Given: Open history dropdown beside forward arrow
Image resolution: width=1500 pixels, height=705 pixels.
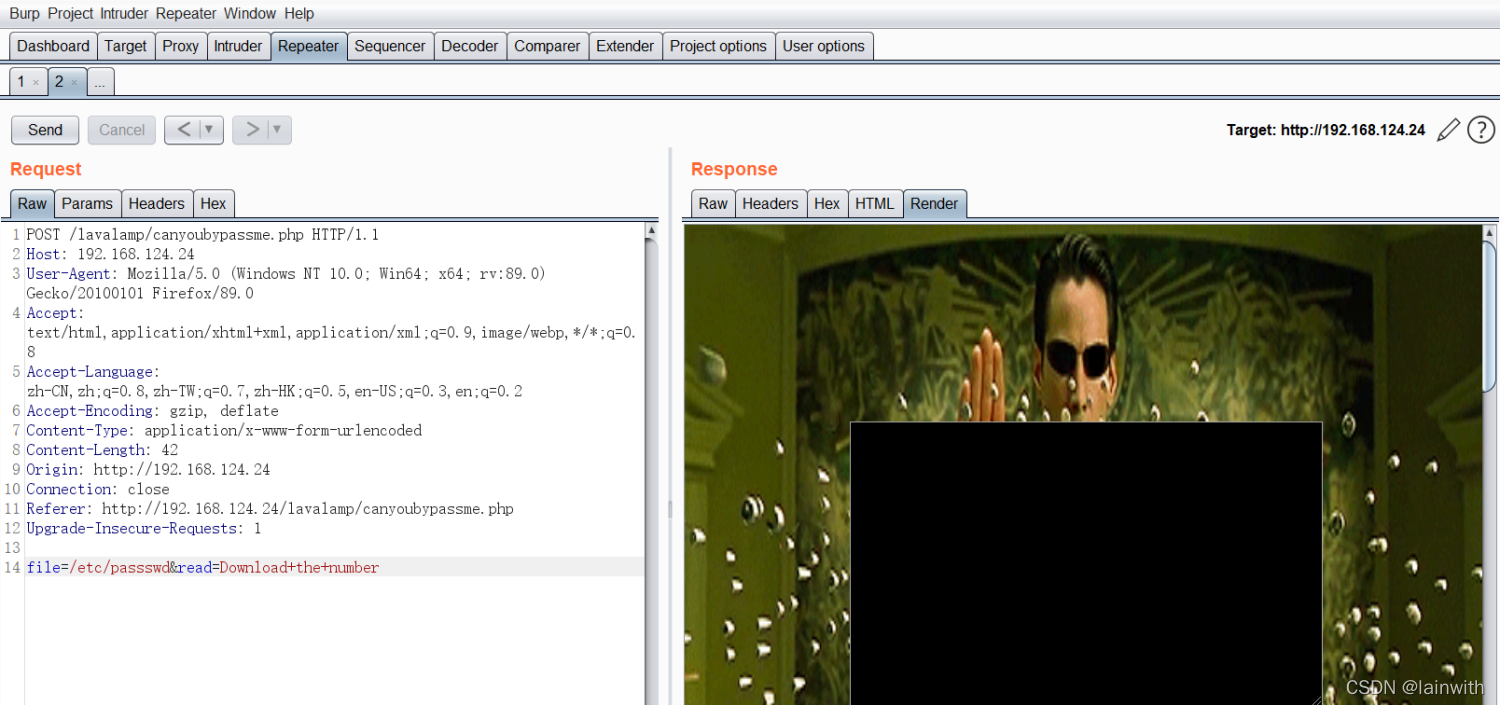Looking at the screenshot, I should pyautogui.click(x=279, y=130).
